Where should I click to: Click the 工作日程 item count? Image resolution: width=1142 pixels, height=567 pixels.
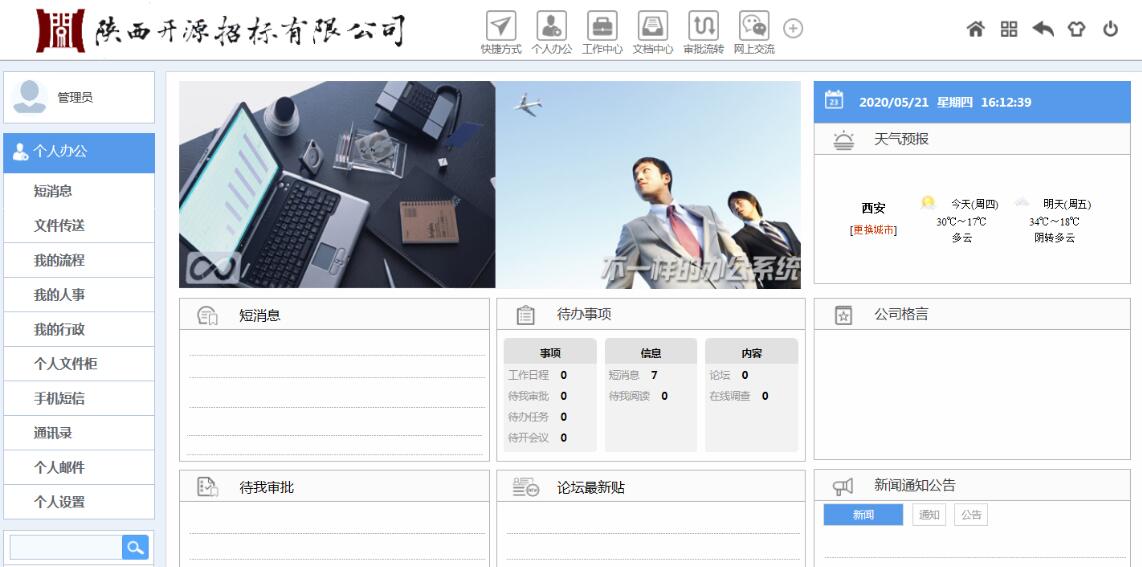click(564, 376)
